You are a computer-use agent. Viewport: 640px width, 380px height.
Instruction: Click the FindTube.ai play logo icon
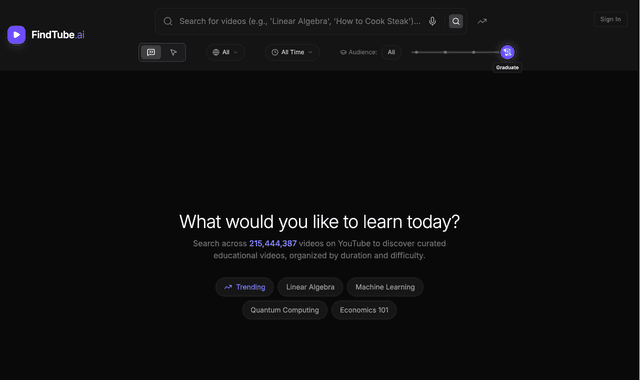tap(16, 35)
